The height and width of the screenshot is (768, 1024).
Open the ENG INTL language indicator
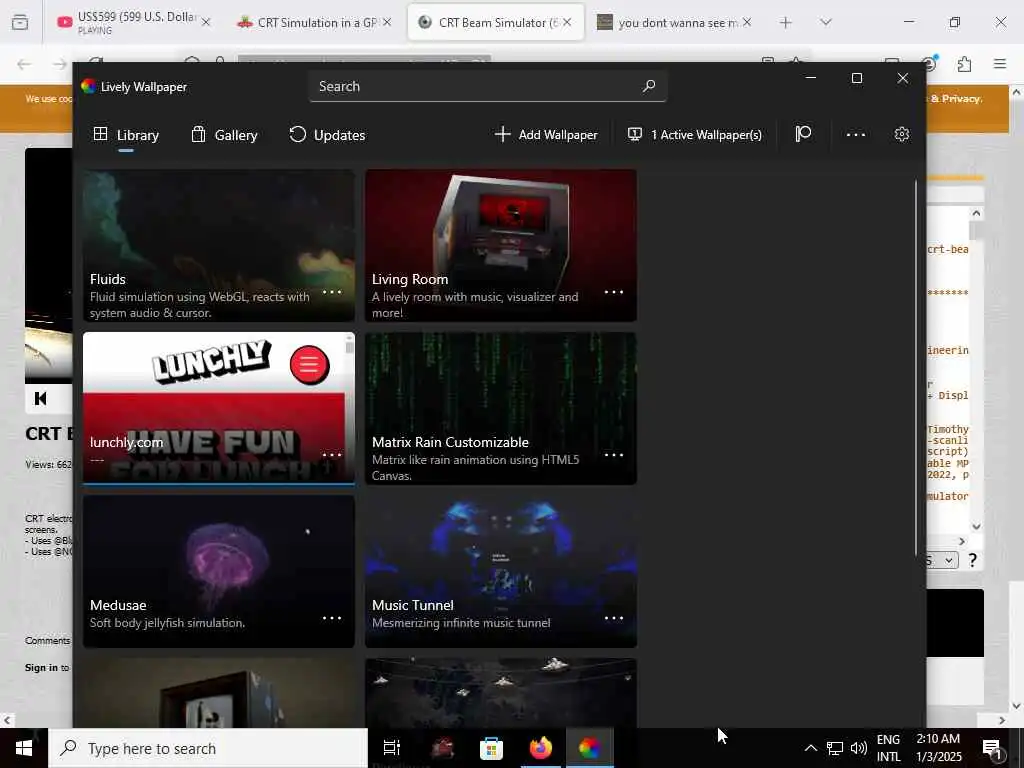(x=888, y=748)
